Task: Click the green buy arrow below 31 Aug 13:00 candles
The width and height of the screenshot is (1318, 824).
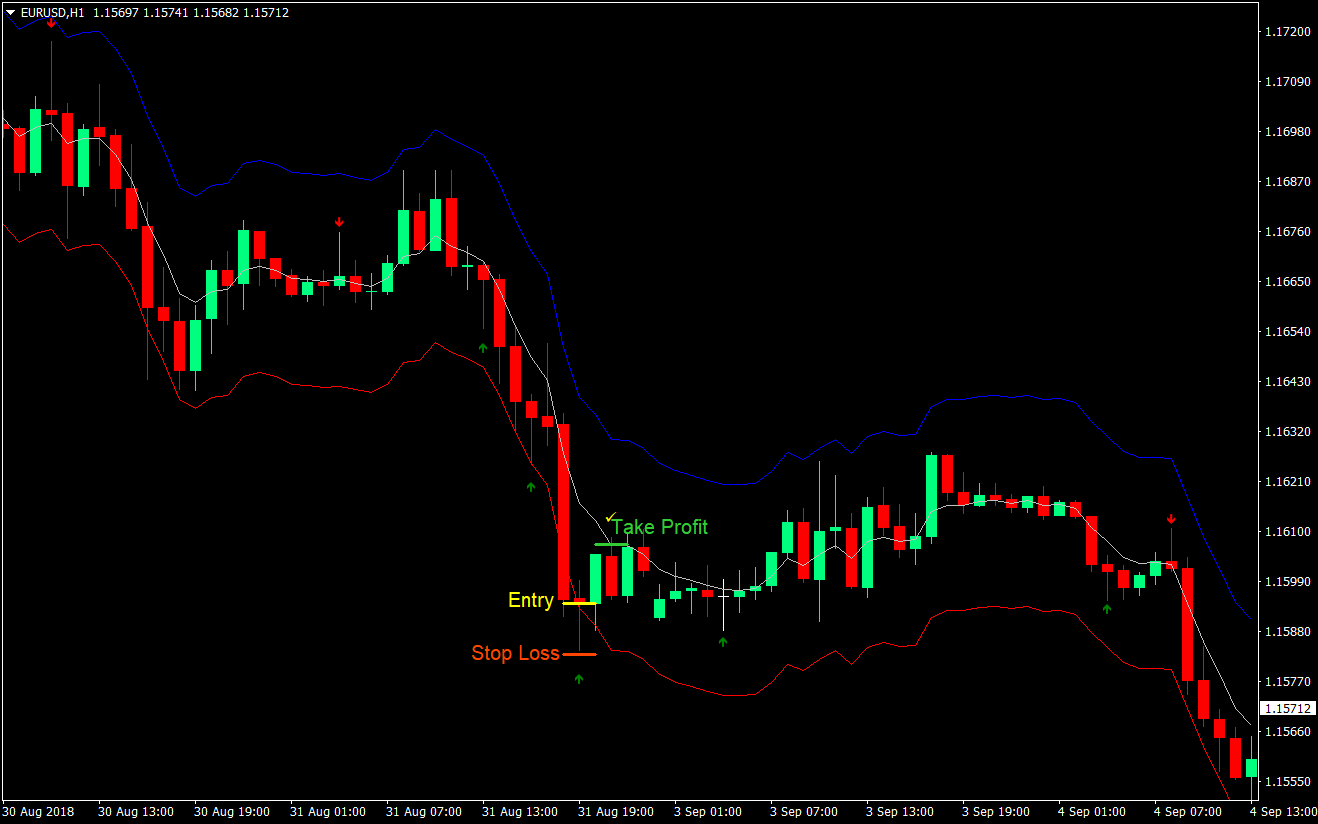Action: coord(529,487)
